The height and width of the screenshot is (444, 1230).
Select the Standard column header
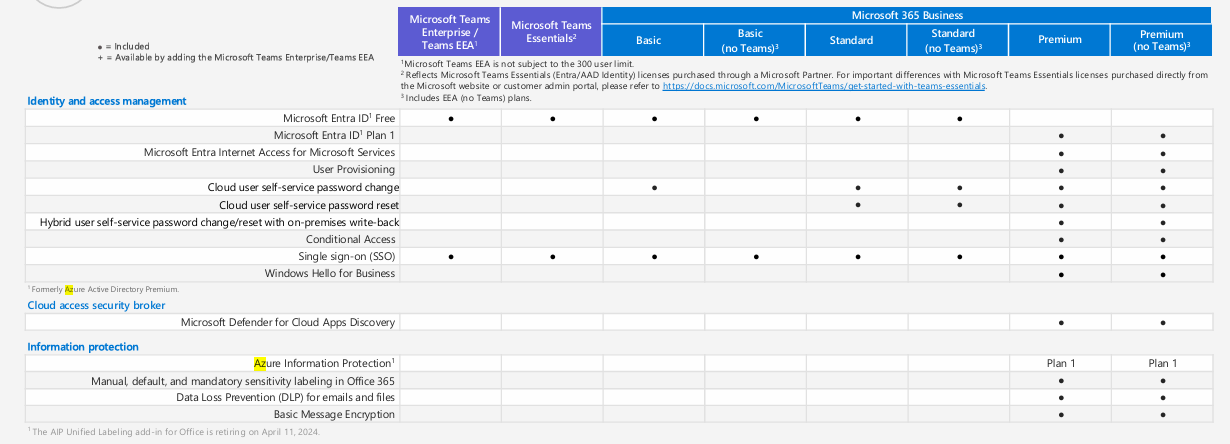click(x=857, y=40)
